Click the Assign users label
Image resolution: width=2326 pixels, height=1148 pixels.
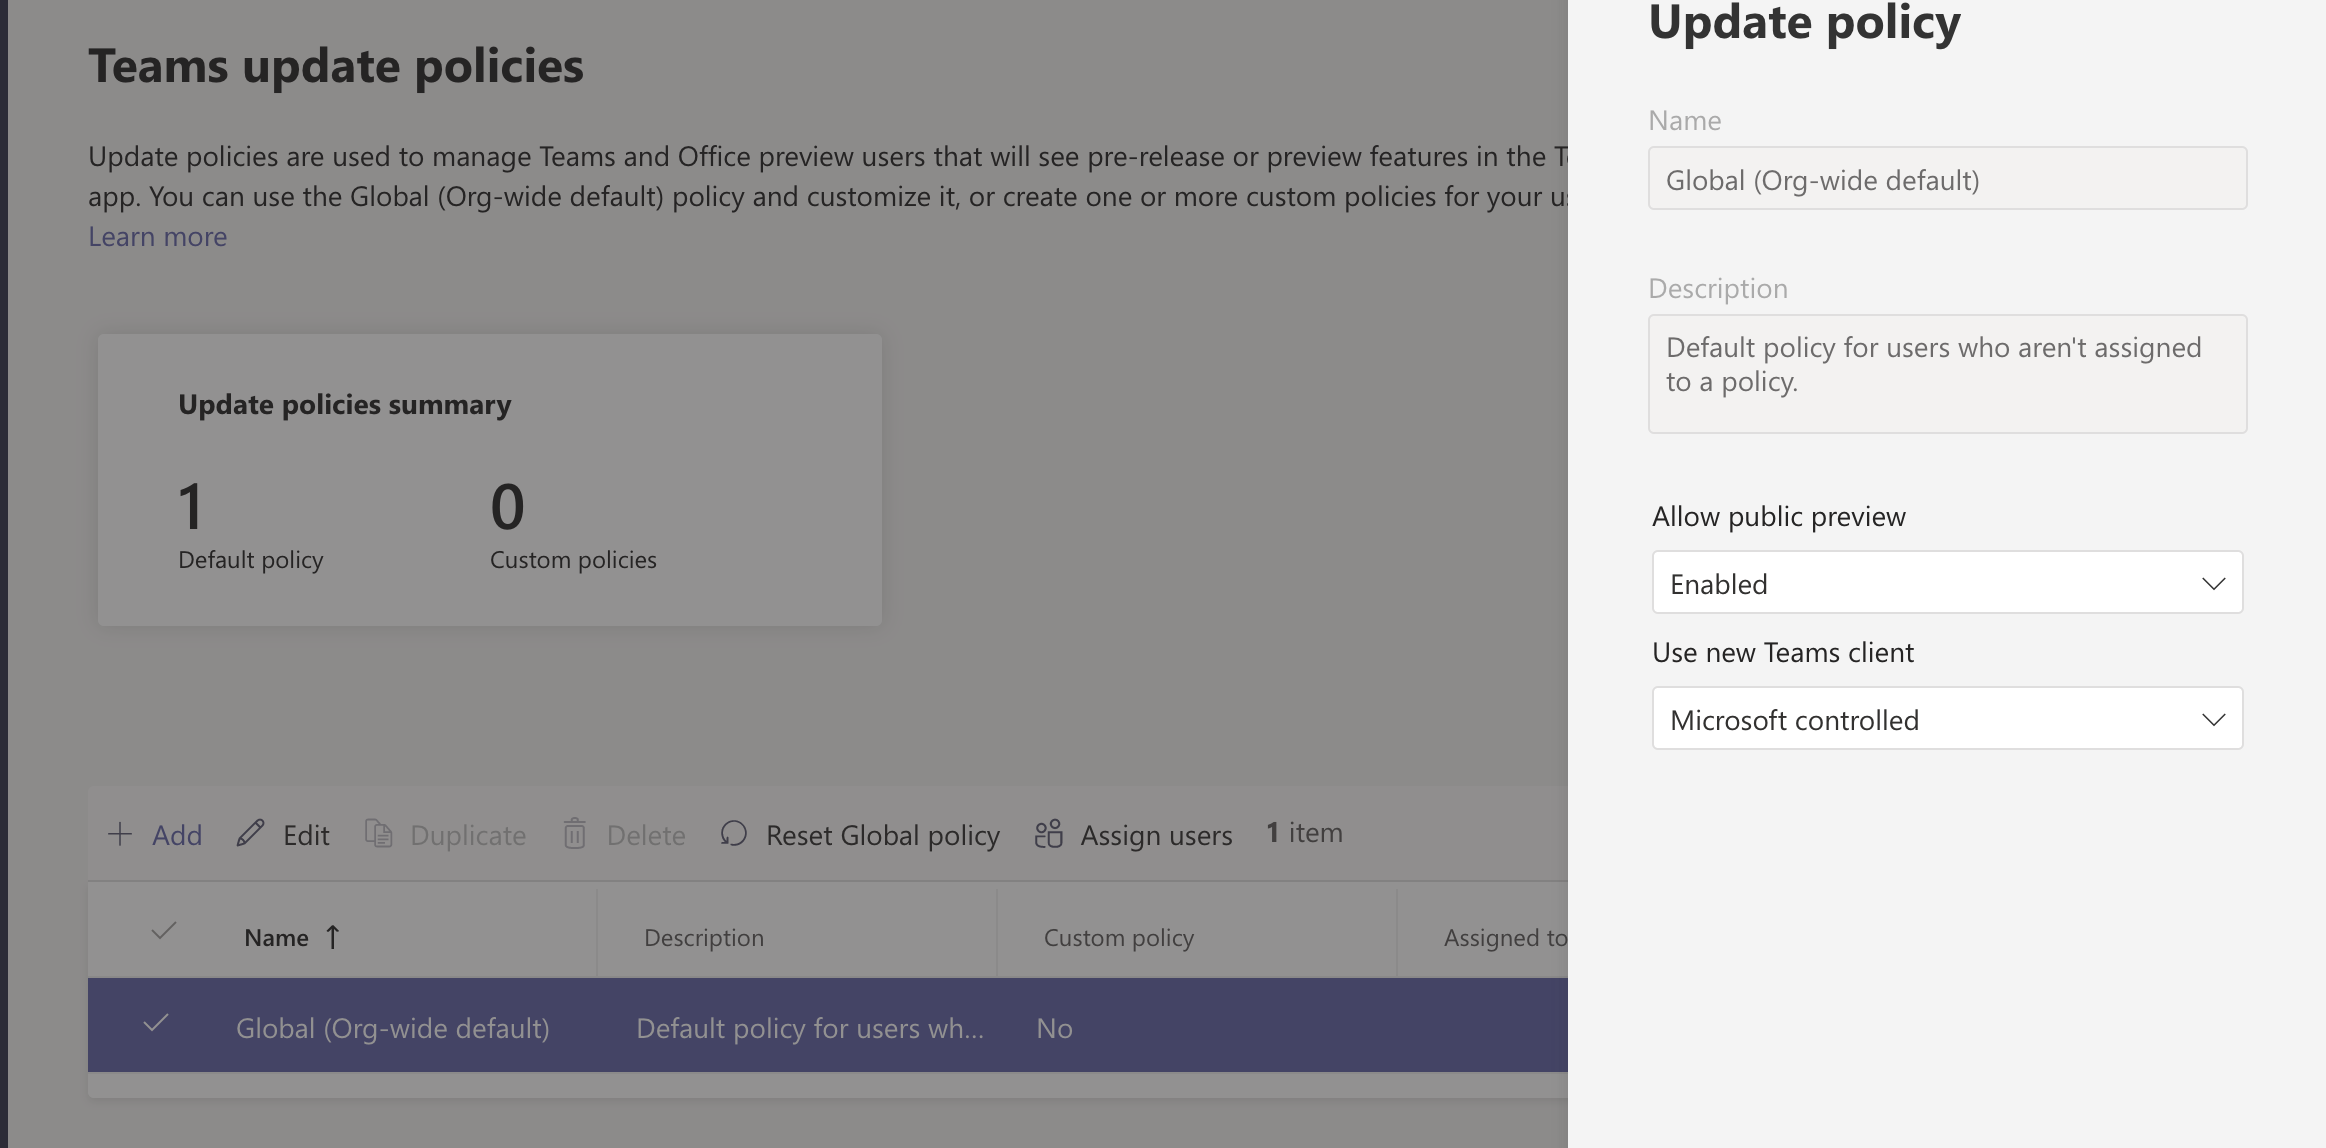(1156, 835)
